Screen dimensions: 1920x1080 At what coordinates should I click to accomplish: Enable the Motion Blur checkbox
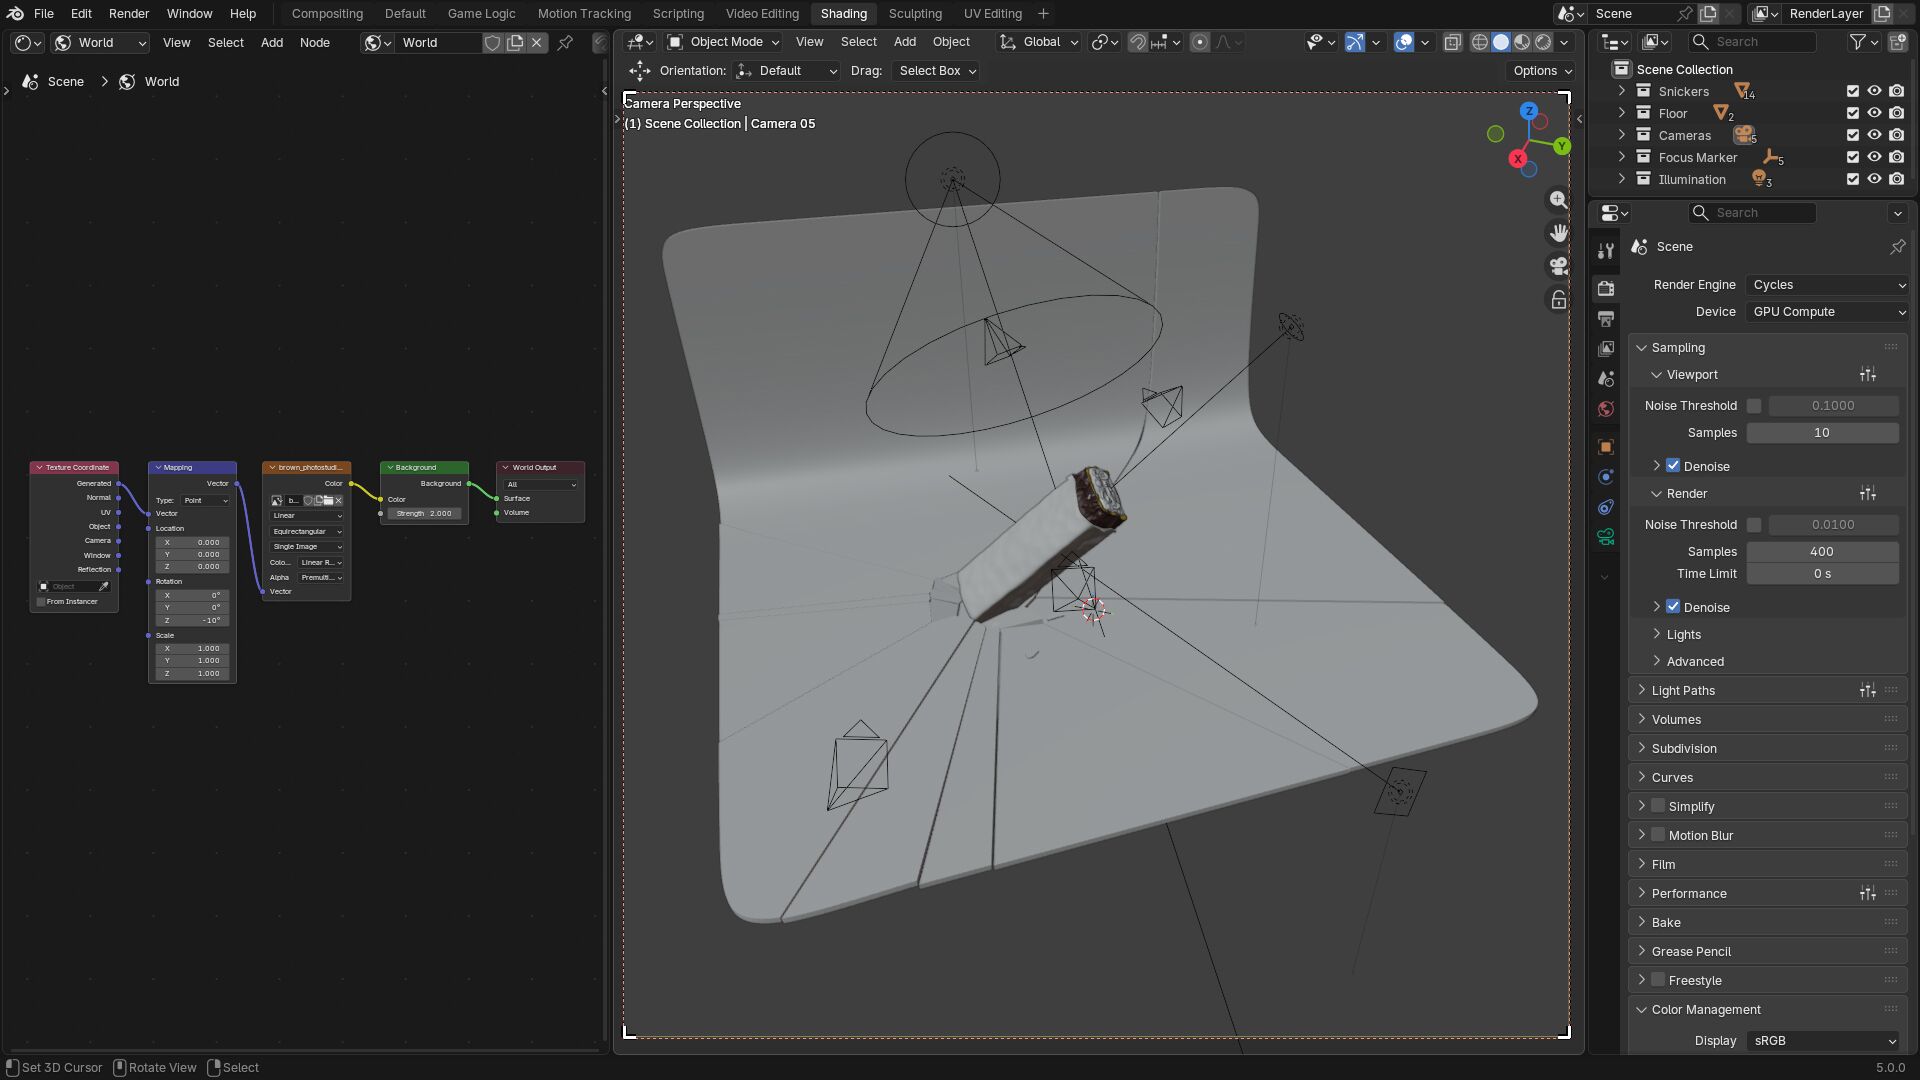[x=1658, y=835]
